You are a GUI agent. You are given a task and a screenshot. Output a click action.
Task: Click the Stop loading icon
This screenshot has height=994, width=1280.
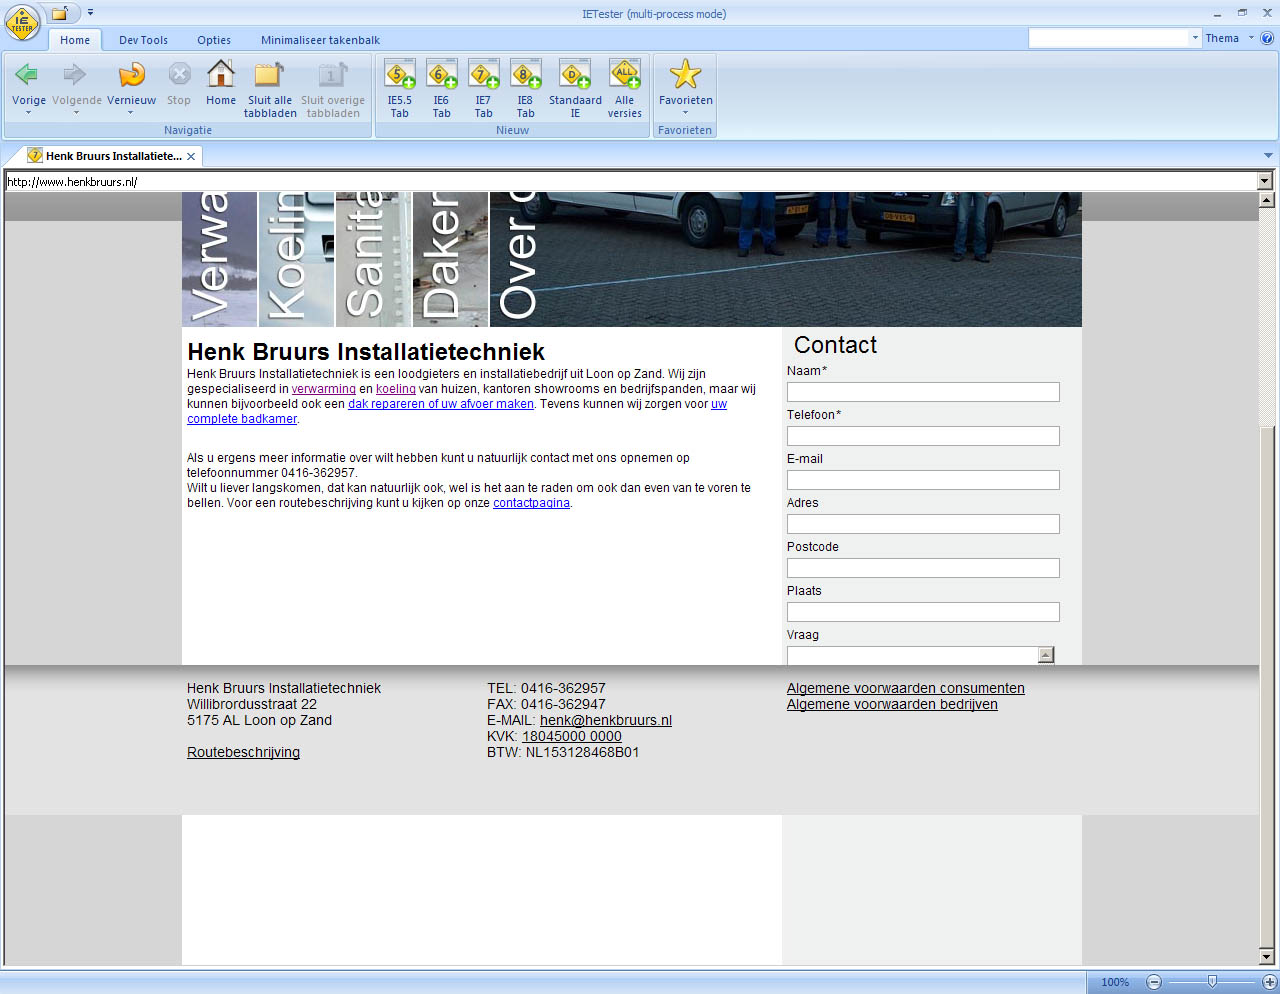[x=179, y=74]
